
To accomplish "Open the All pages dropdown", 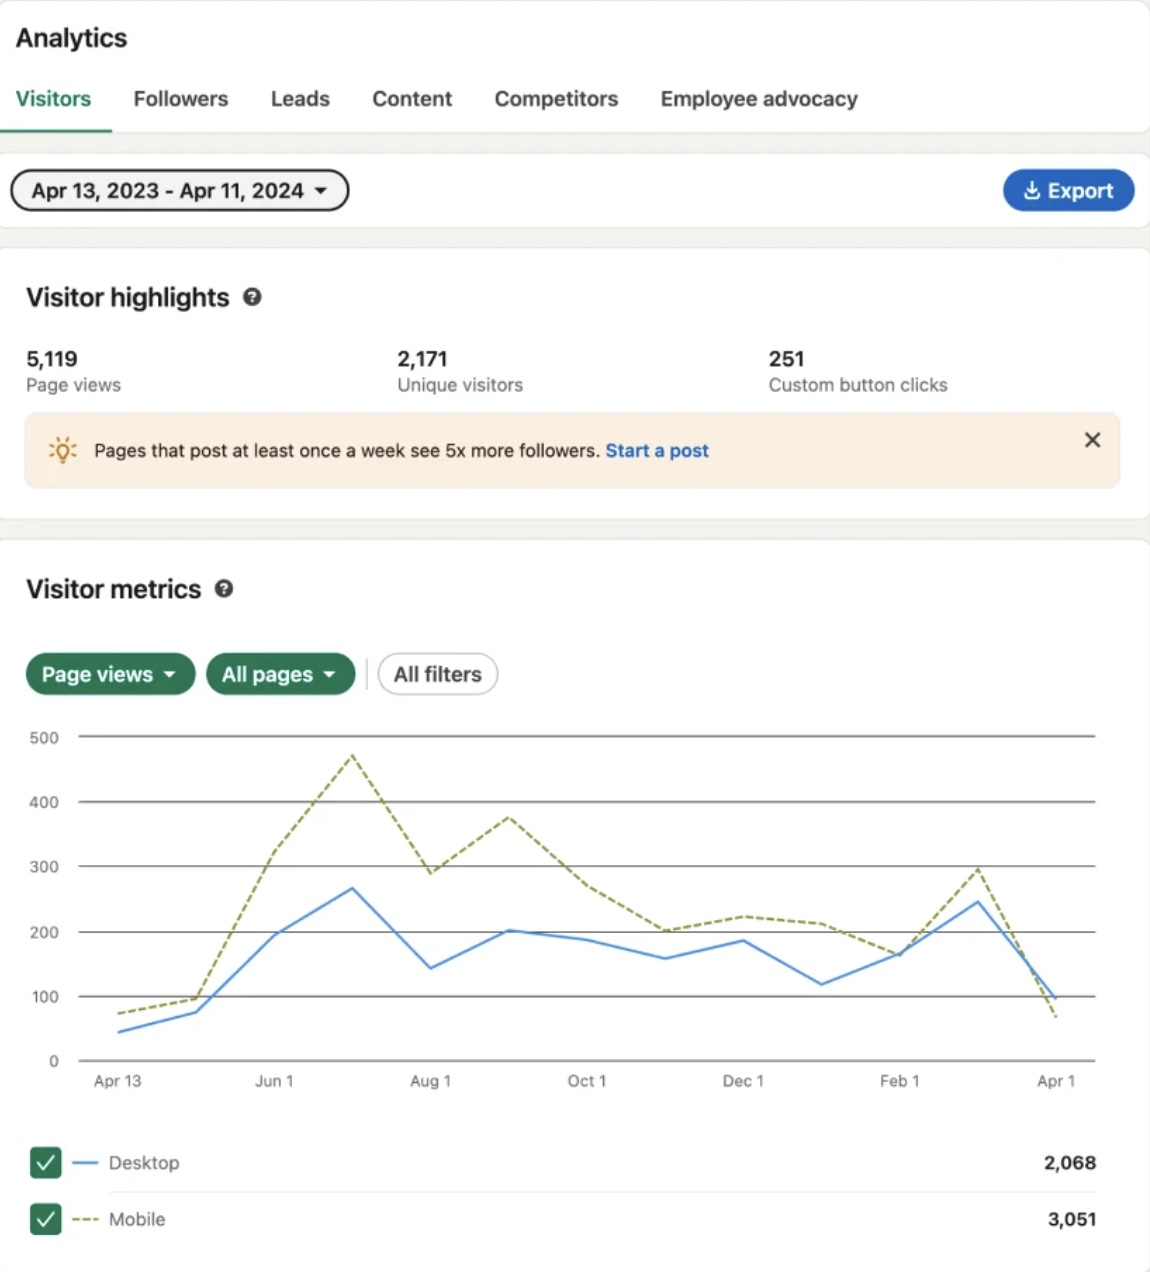I will tap(280, 673).
